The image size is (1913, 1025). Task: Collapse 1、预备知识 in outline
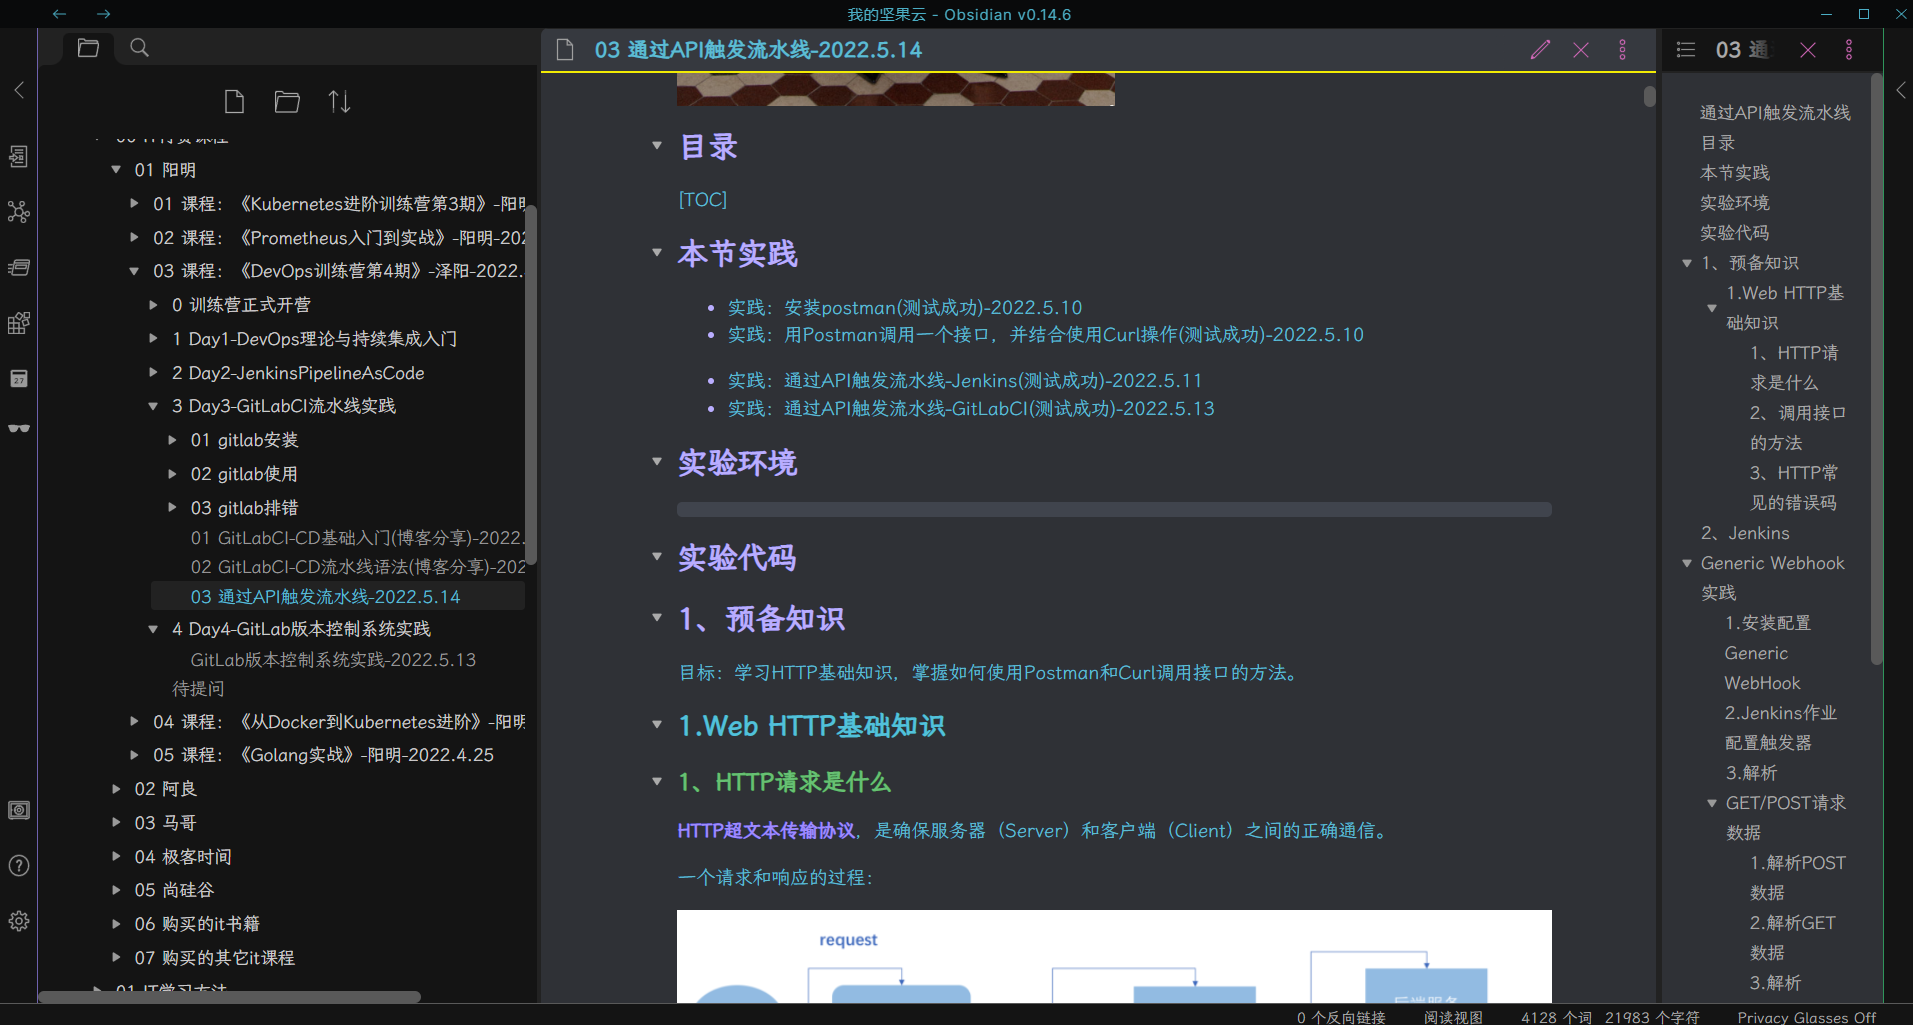click(1687, 263)
